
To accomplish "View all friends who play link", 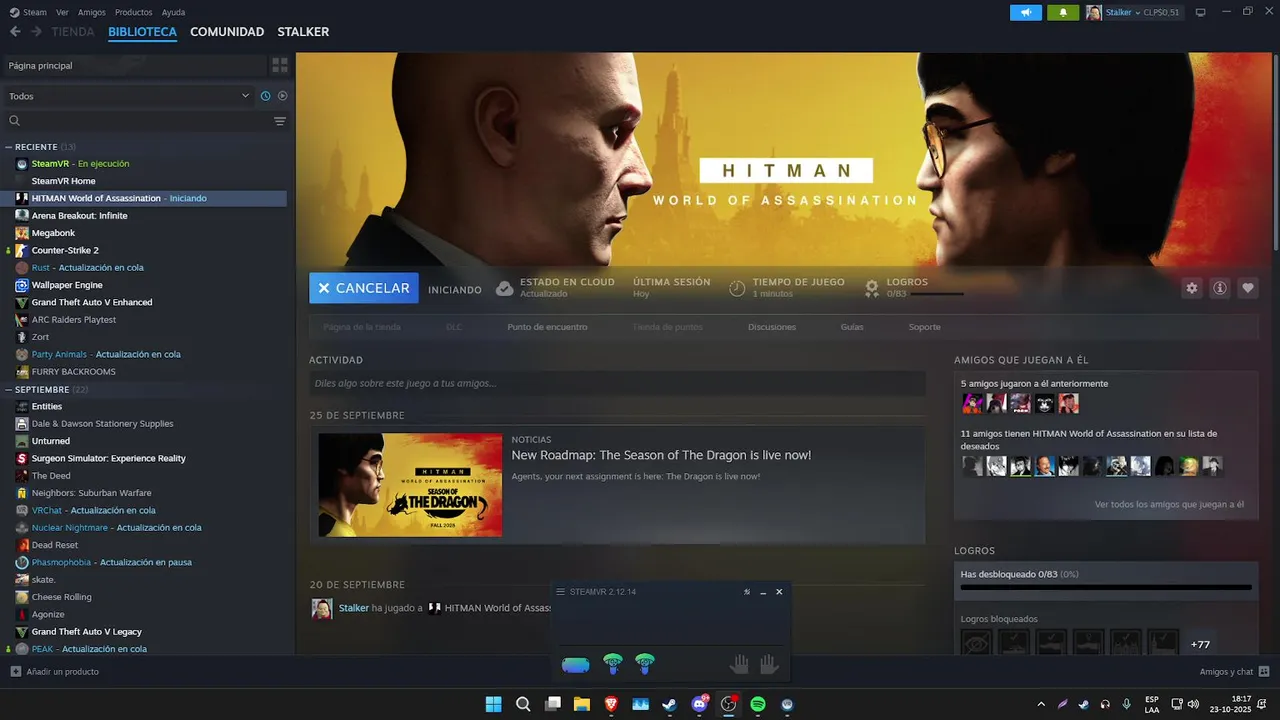I will [1169, 505].
